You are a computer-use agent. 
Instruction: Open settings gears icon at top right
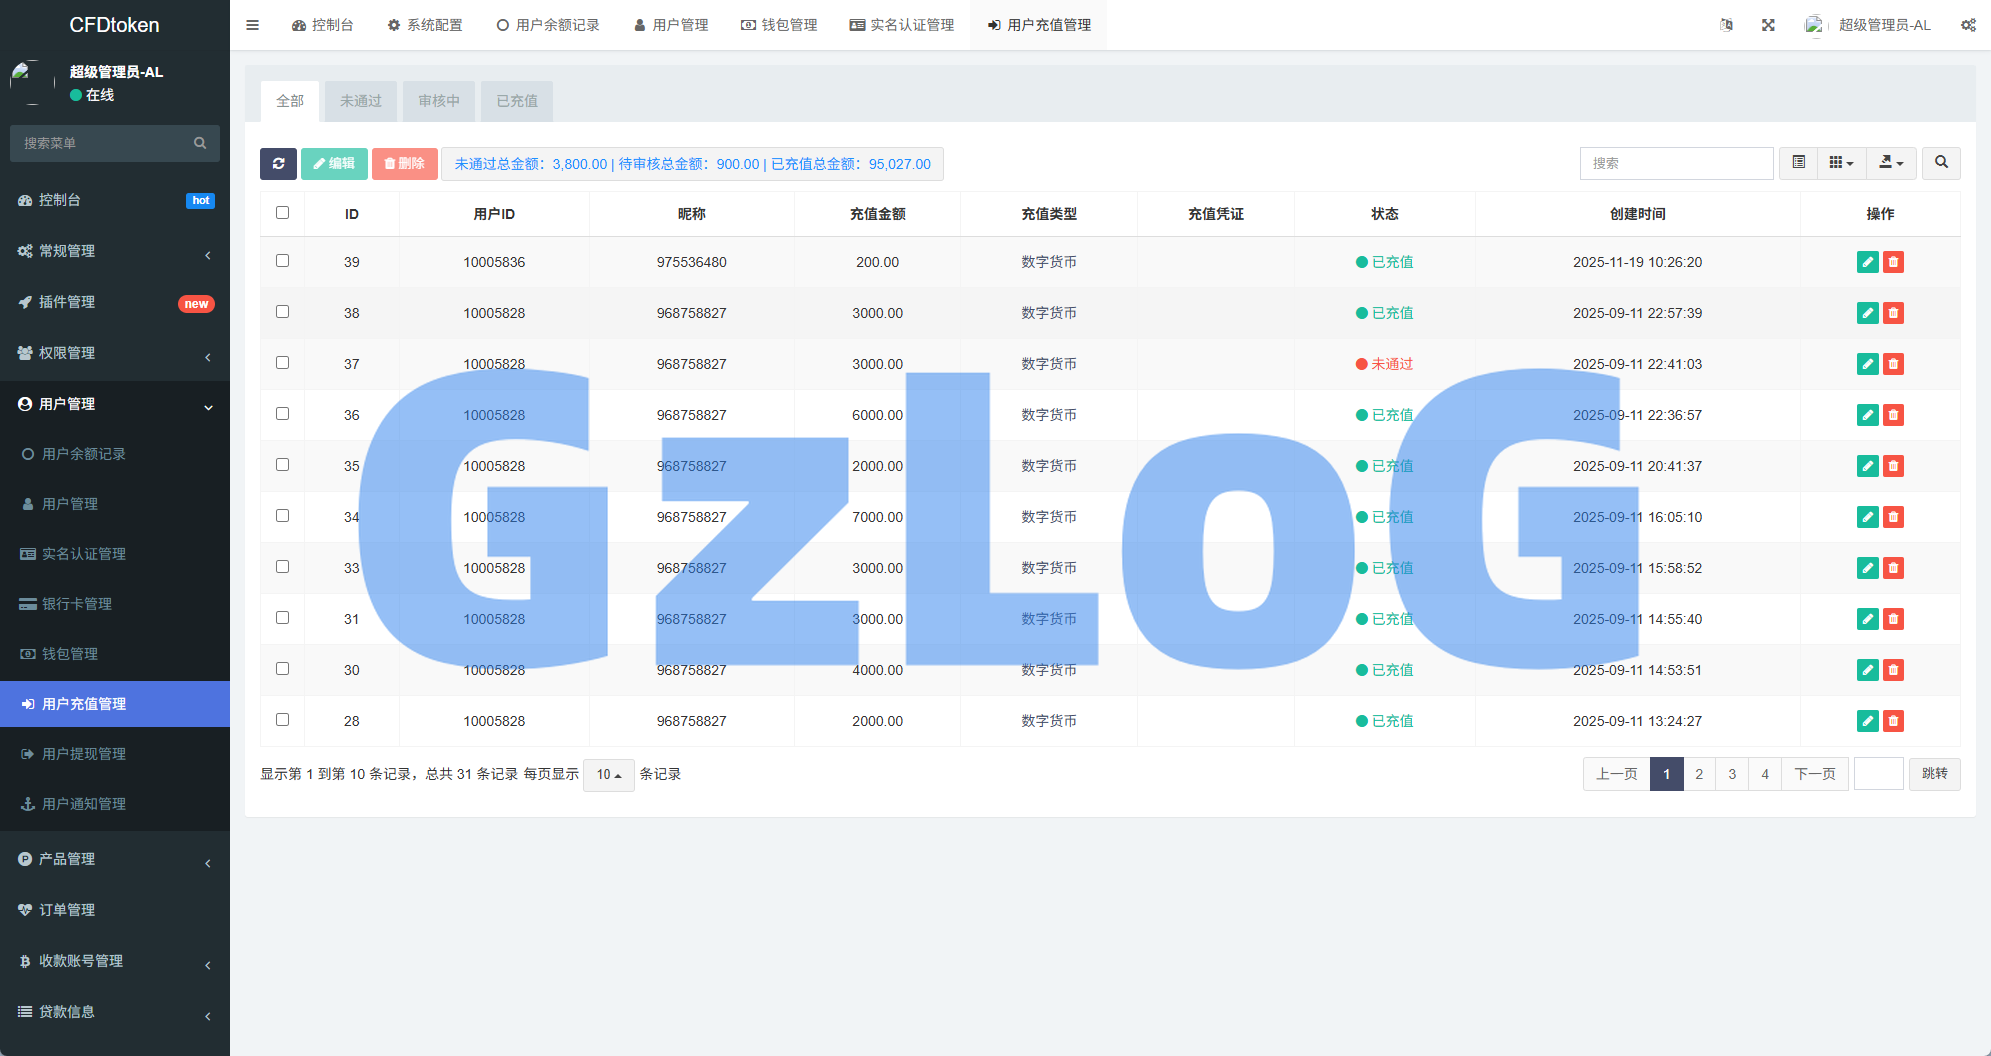pyautogui.click(x=1968, y=25)
